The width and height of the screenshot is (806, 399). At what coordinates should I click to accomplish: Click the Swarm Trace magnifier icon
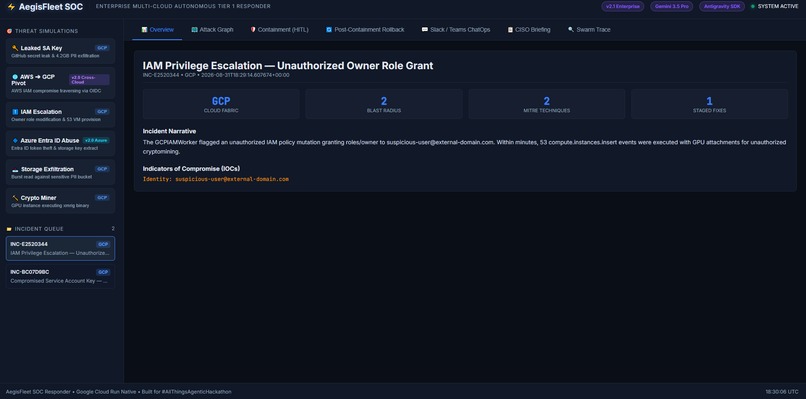(571, 30)
